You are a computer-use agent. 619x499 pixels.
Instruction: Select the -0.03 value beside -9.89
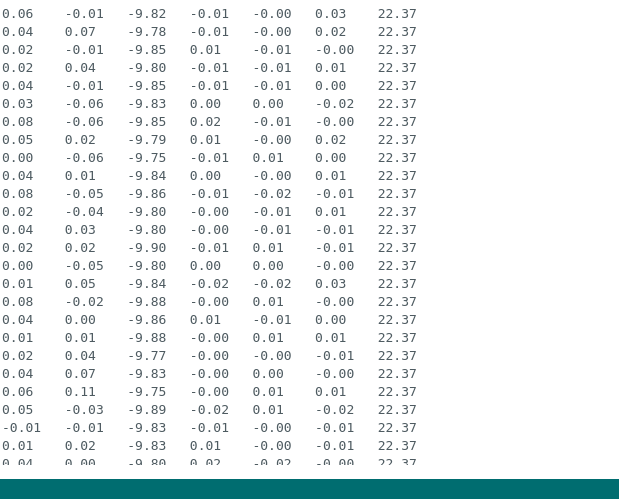point(84,410)
